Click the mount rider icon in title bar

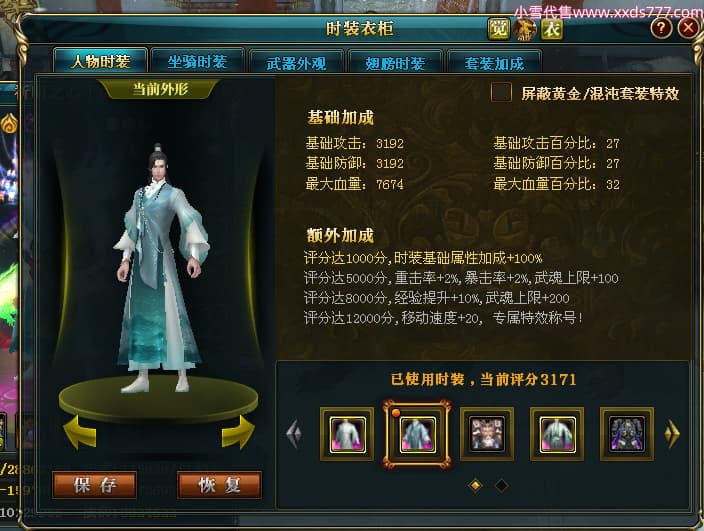(525, 30)
